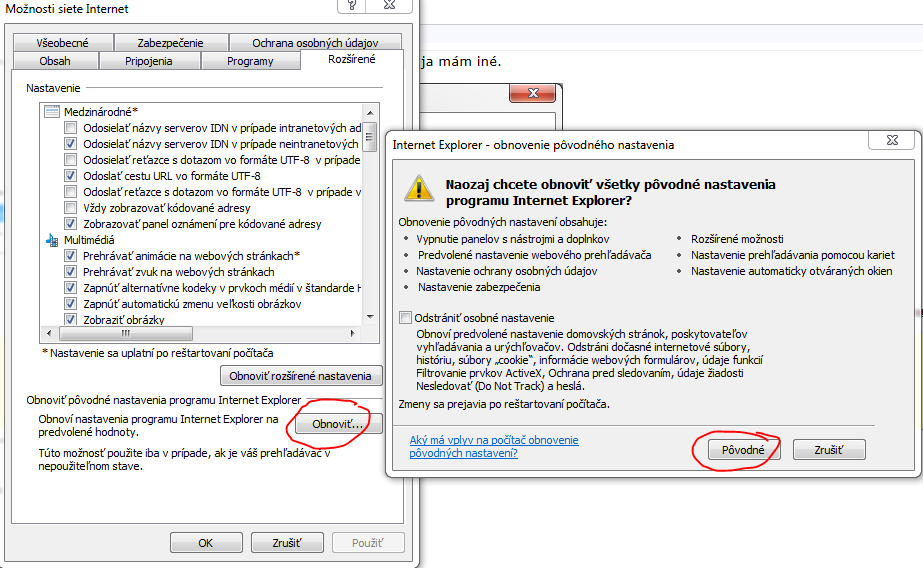This screenshot has height=568, width=923.
Task: Click 'Nastavenie zabezpečenia' bullet text
Action: coord(479,287)
